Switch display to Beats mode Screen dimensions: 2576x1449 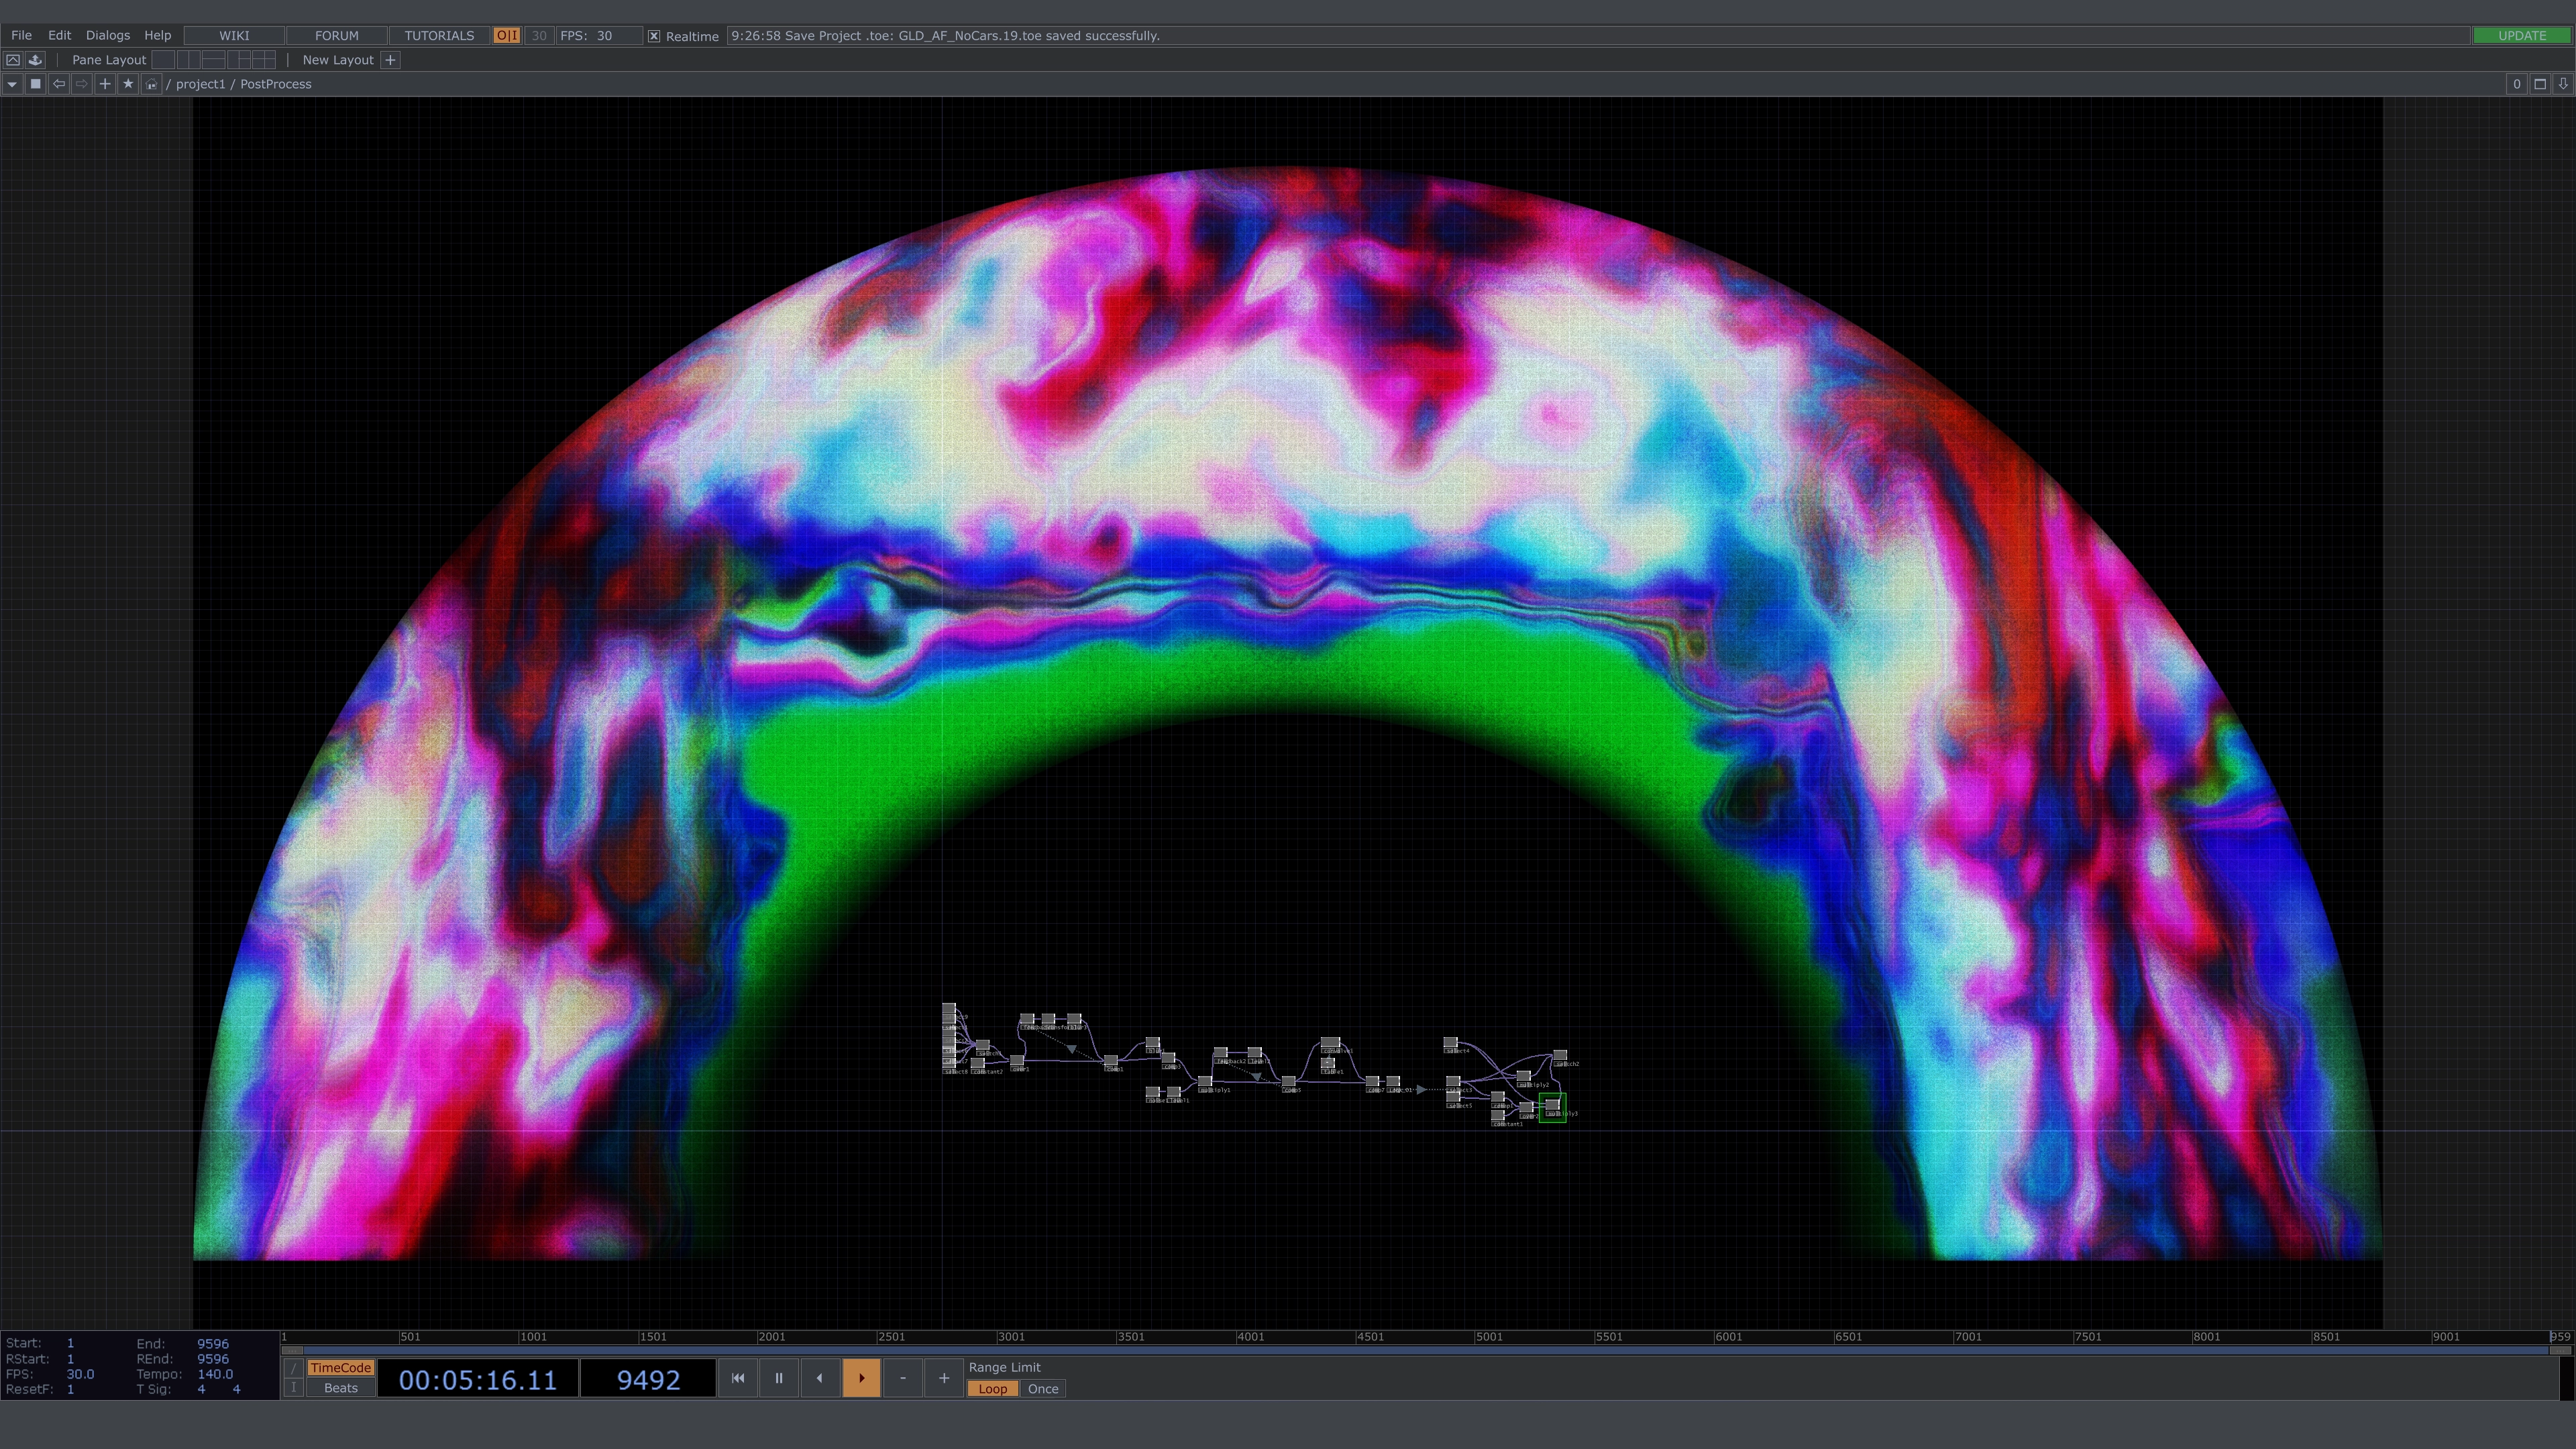[x=340, y=1388]
